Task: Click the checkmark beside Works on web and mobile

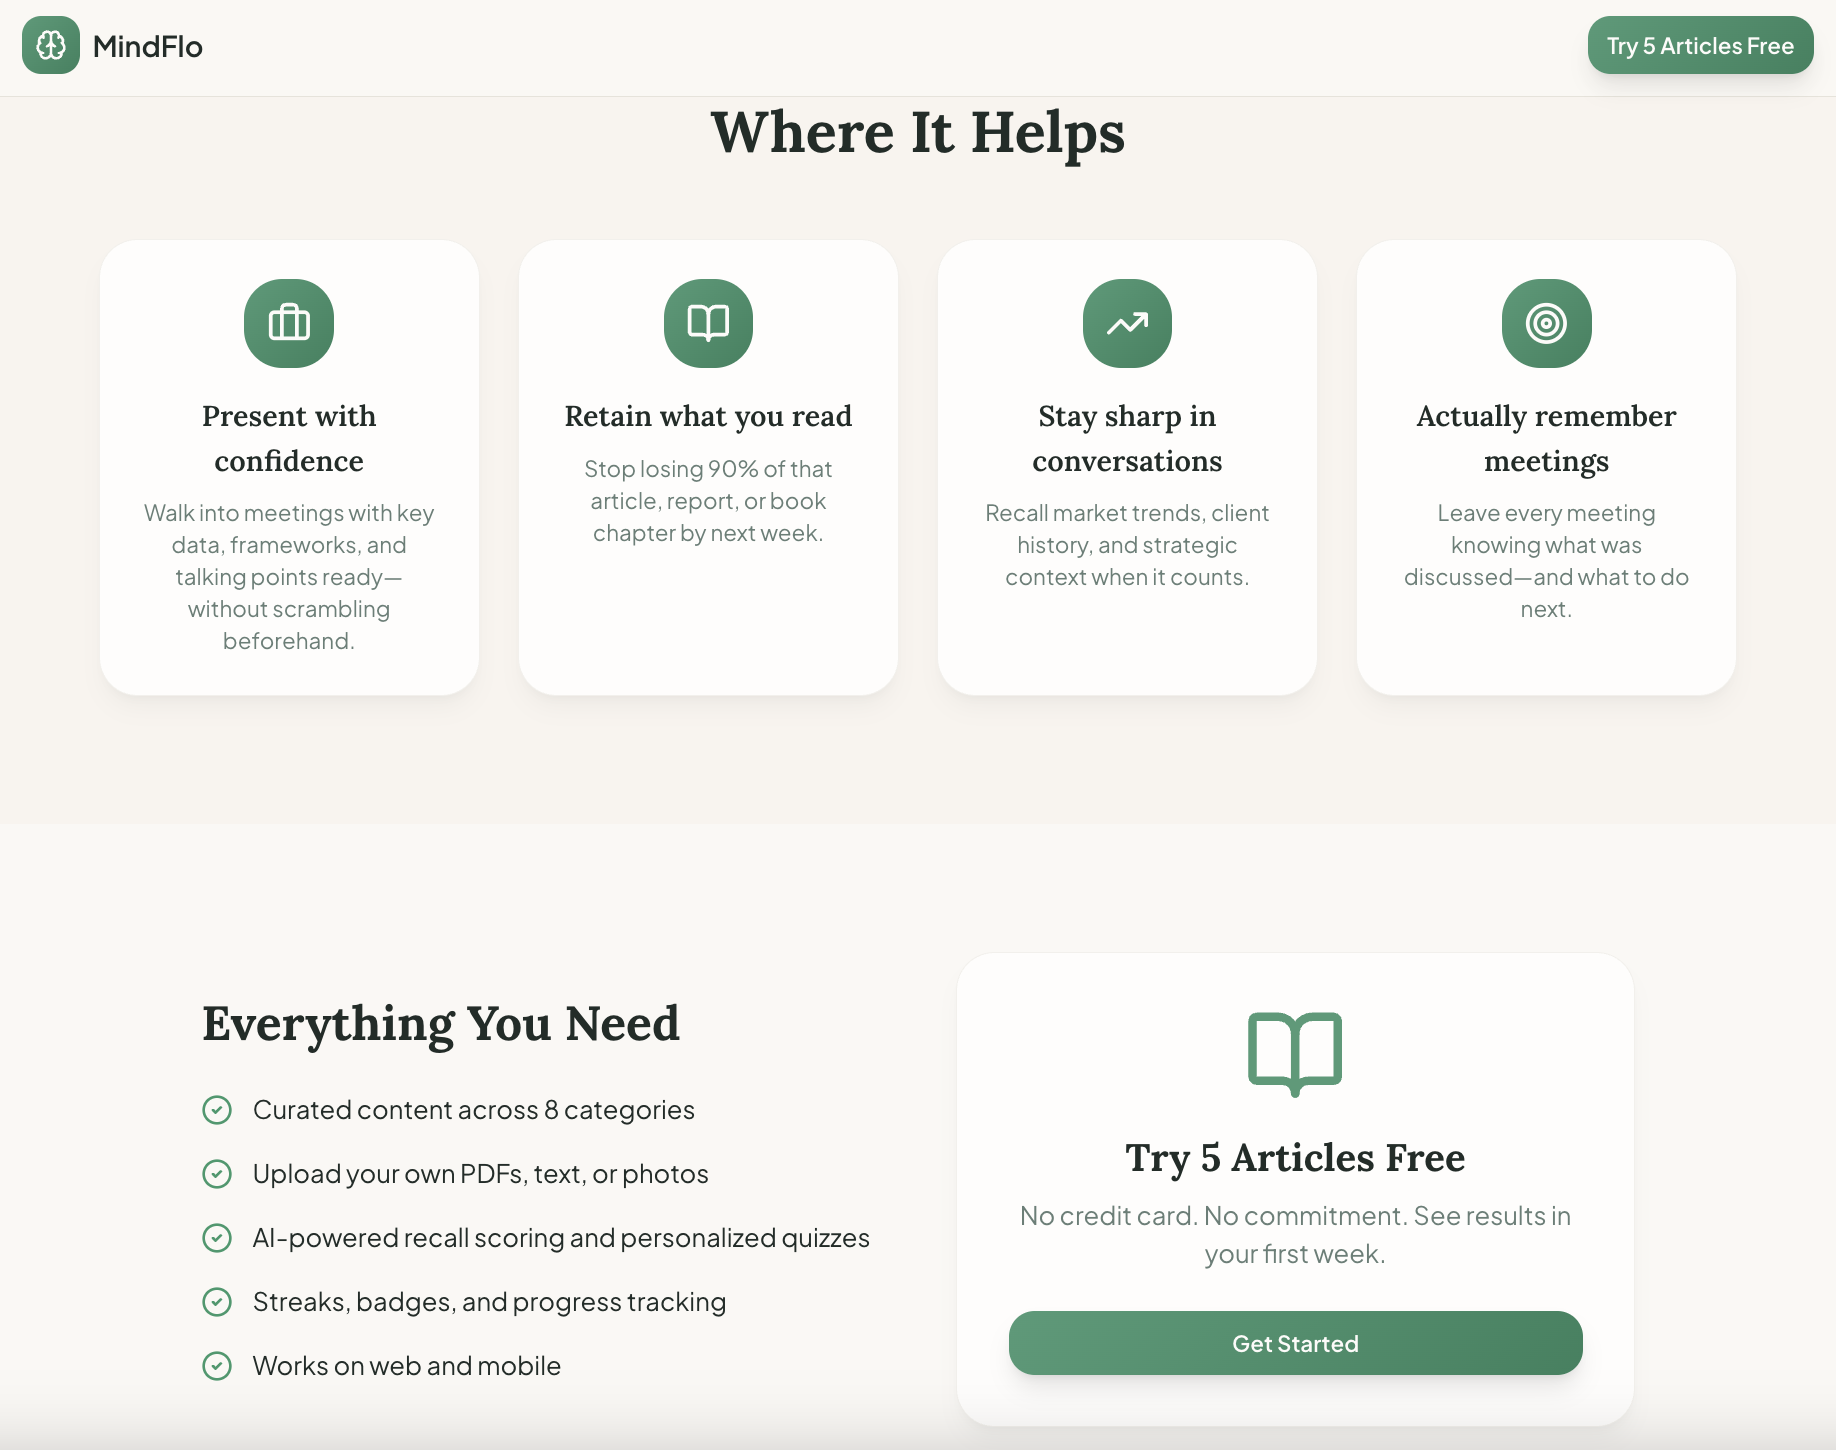Action: (x=217, y=1366)
